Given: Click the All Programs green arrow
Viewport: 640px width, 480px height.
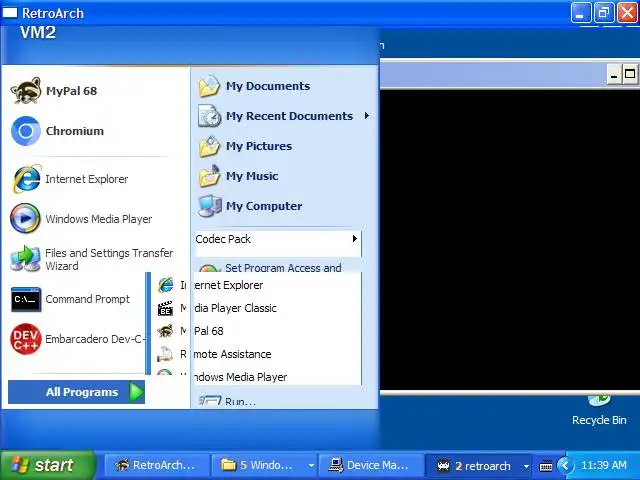Looking at the screenshot, I should (136, 392).
